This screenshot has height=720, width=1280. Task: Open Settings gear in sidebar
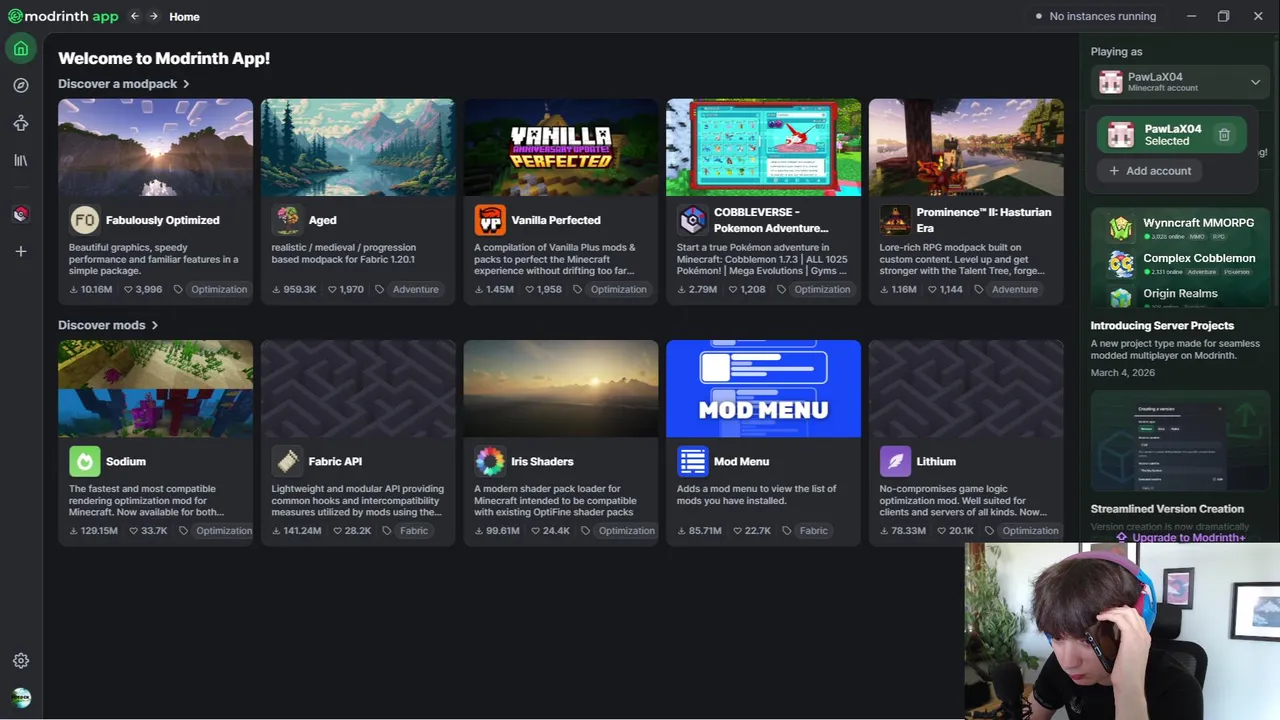(x=21, y=661)
